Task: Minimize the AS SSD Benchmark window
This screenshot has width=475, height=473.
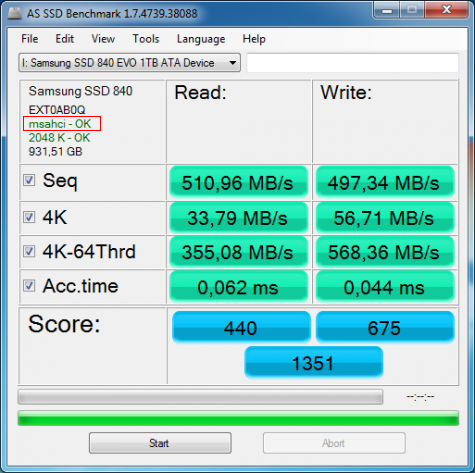Action: click(x=387, y=10)
